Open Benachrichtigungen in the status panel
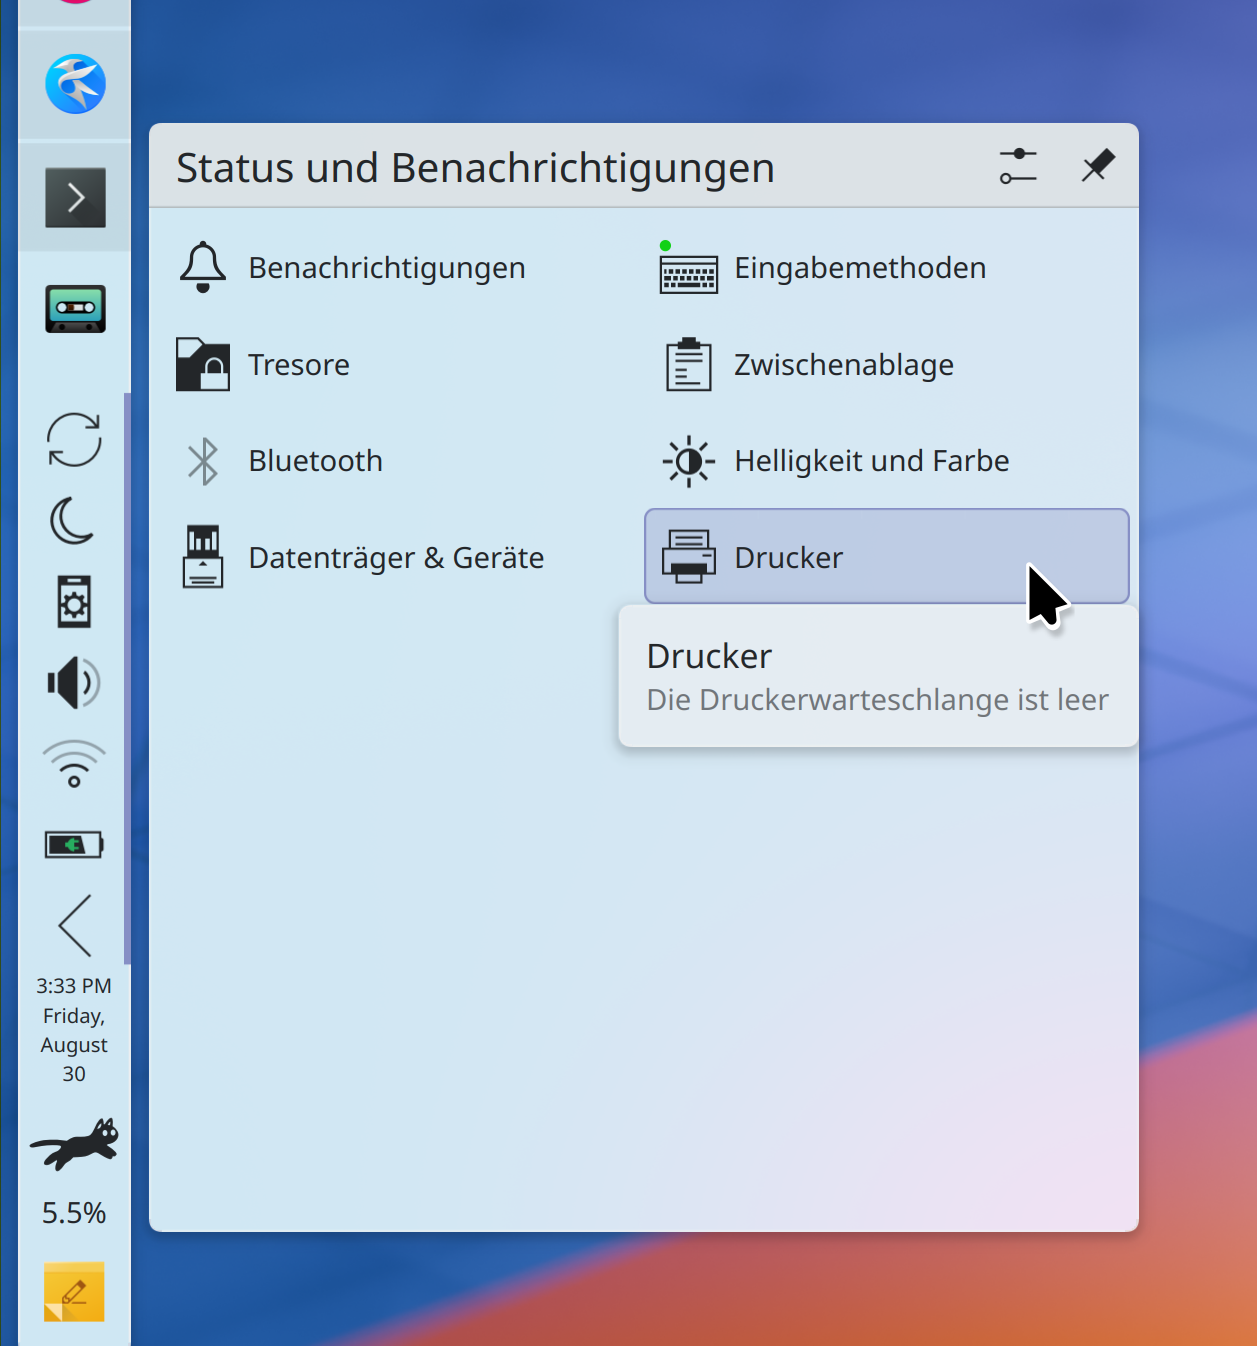Viewport: 1257px width, 1346px height. click(385, 268)
